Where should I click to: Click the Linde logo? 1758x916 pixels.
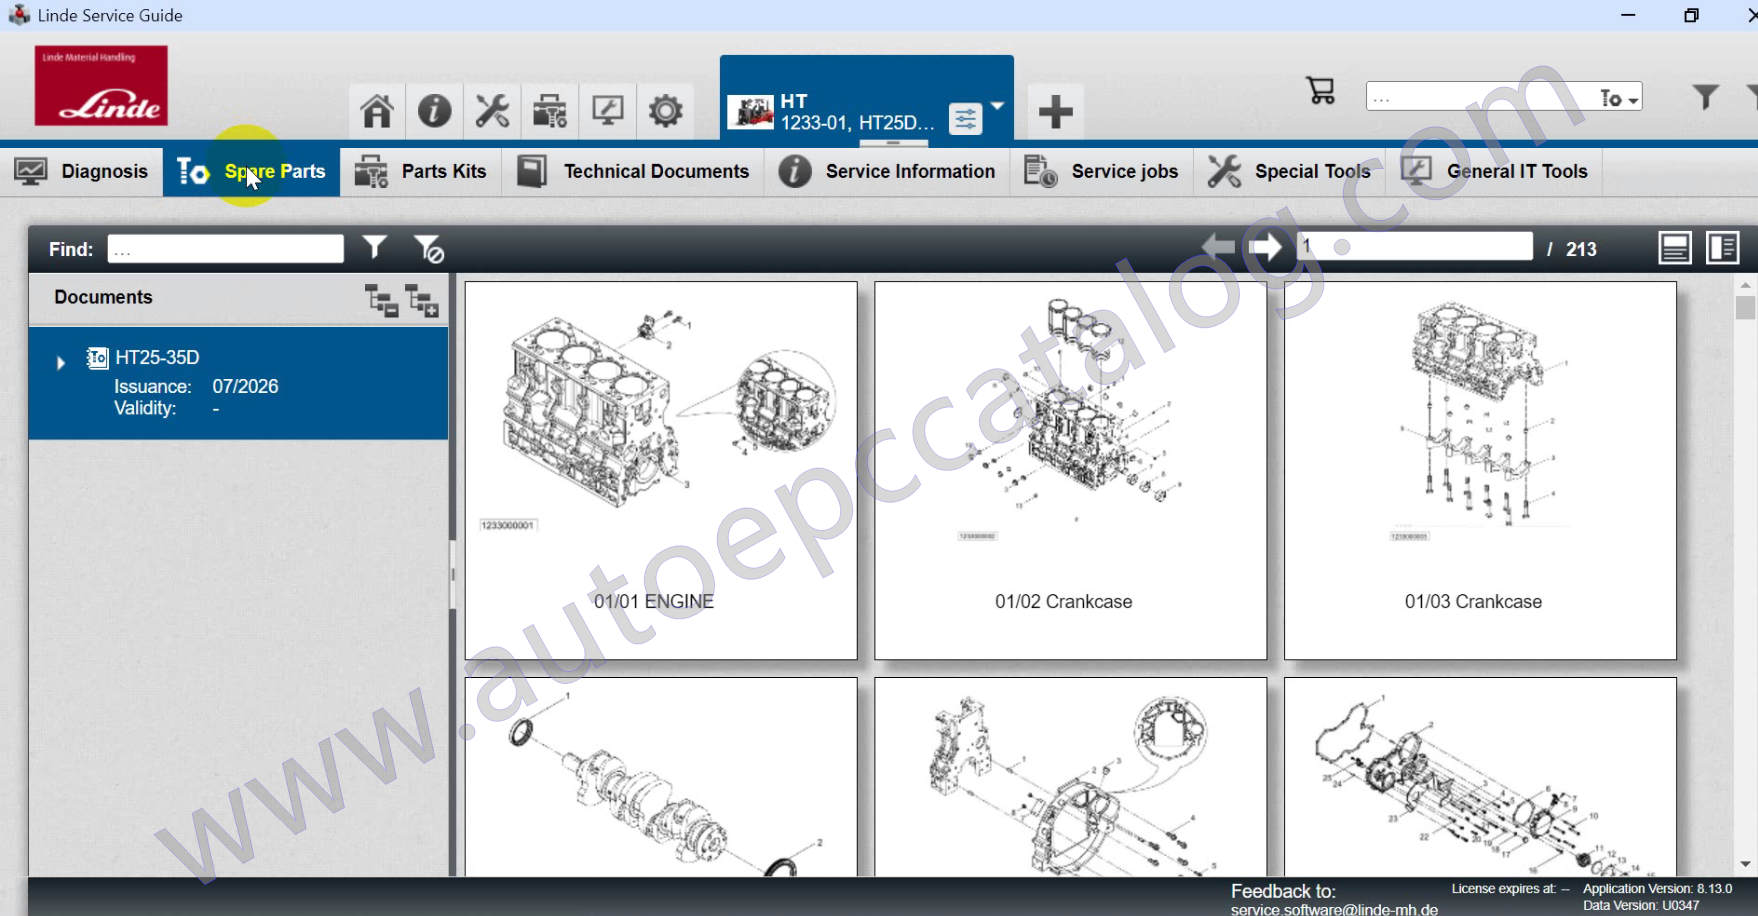click(101, 85)
